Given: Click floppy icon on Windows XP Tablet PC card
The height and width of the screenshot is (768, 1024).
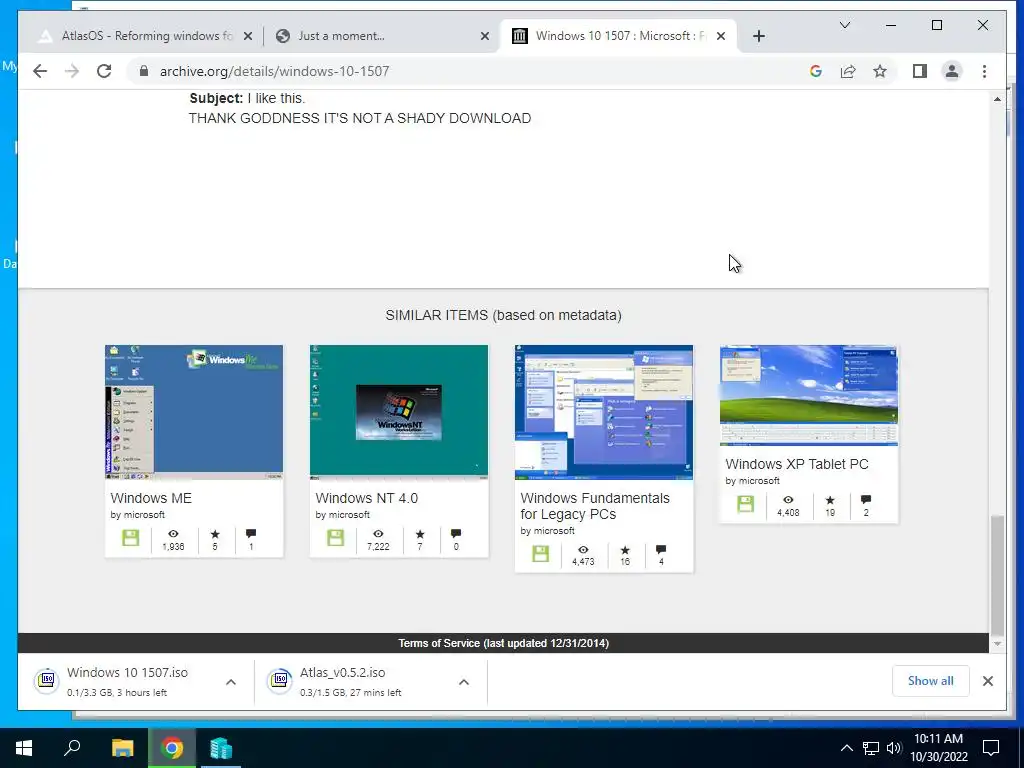Looking at the screenshot, I should [x=746, y=504].
